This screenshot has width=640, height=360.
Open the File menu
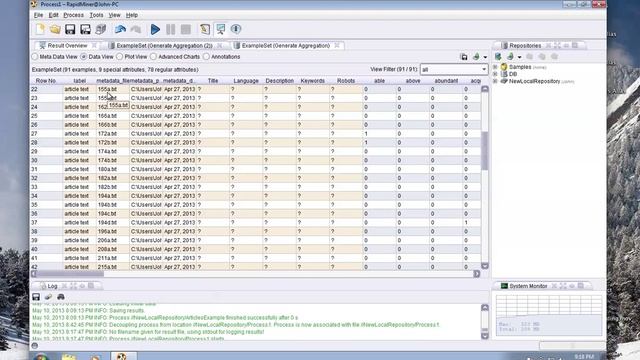coord(38,15)
